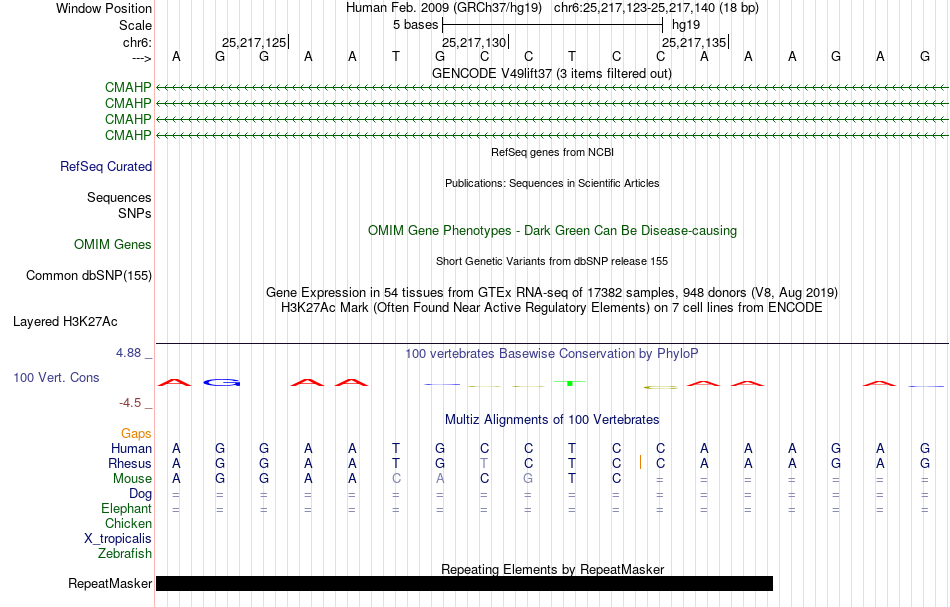Click the H3K27Ac Mark ENCODE track title
This screenshot has width=950, height=607.
click(552, 308)
